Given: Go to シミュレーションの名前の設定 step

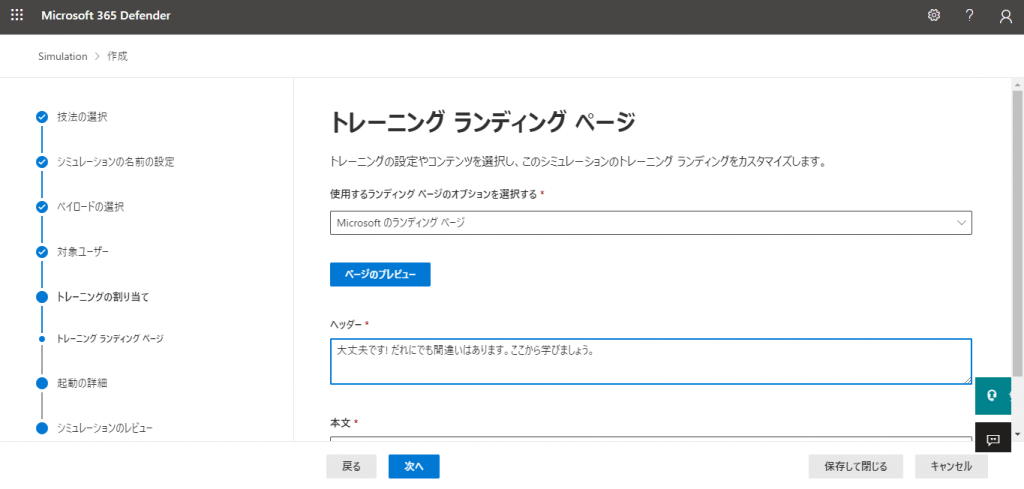Looking at the screenshot, I should [116, 162].
